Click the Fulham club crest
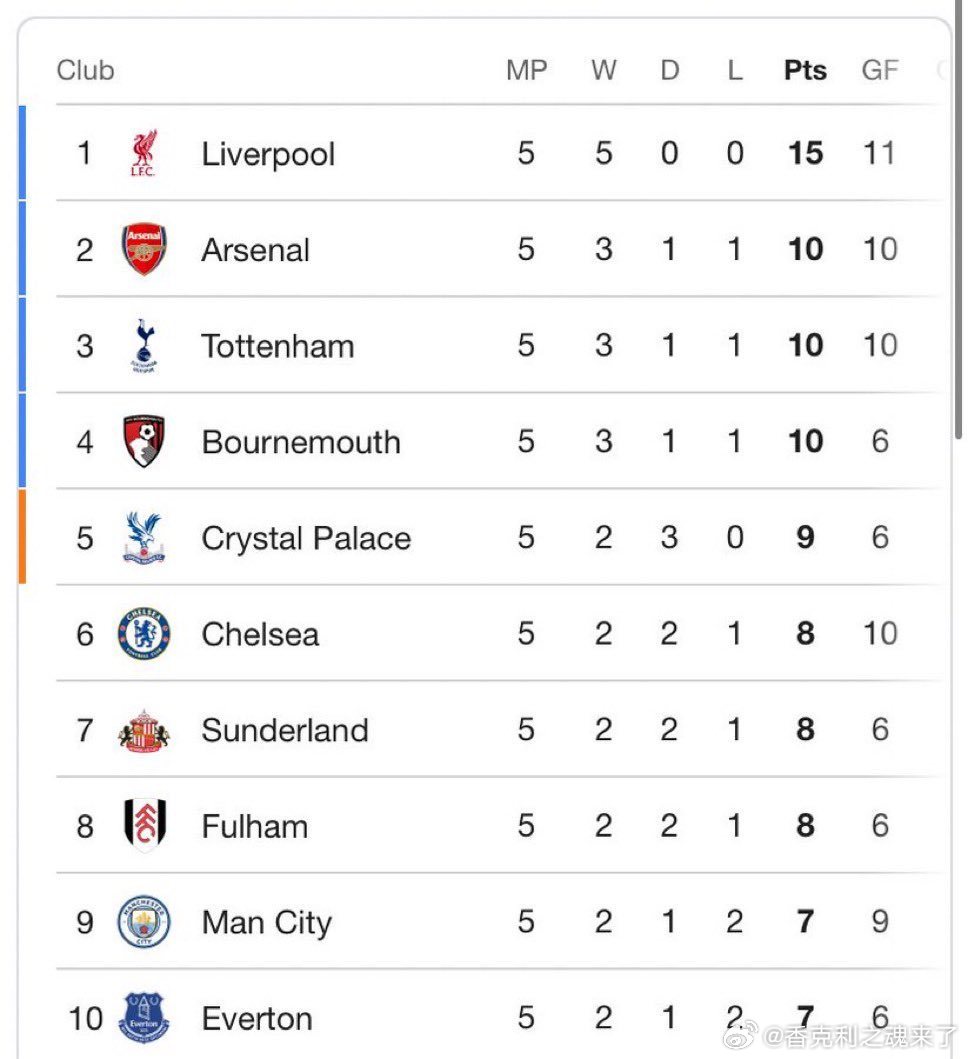968x1059 pixels. pos(145,825)
